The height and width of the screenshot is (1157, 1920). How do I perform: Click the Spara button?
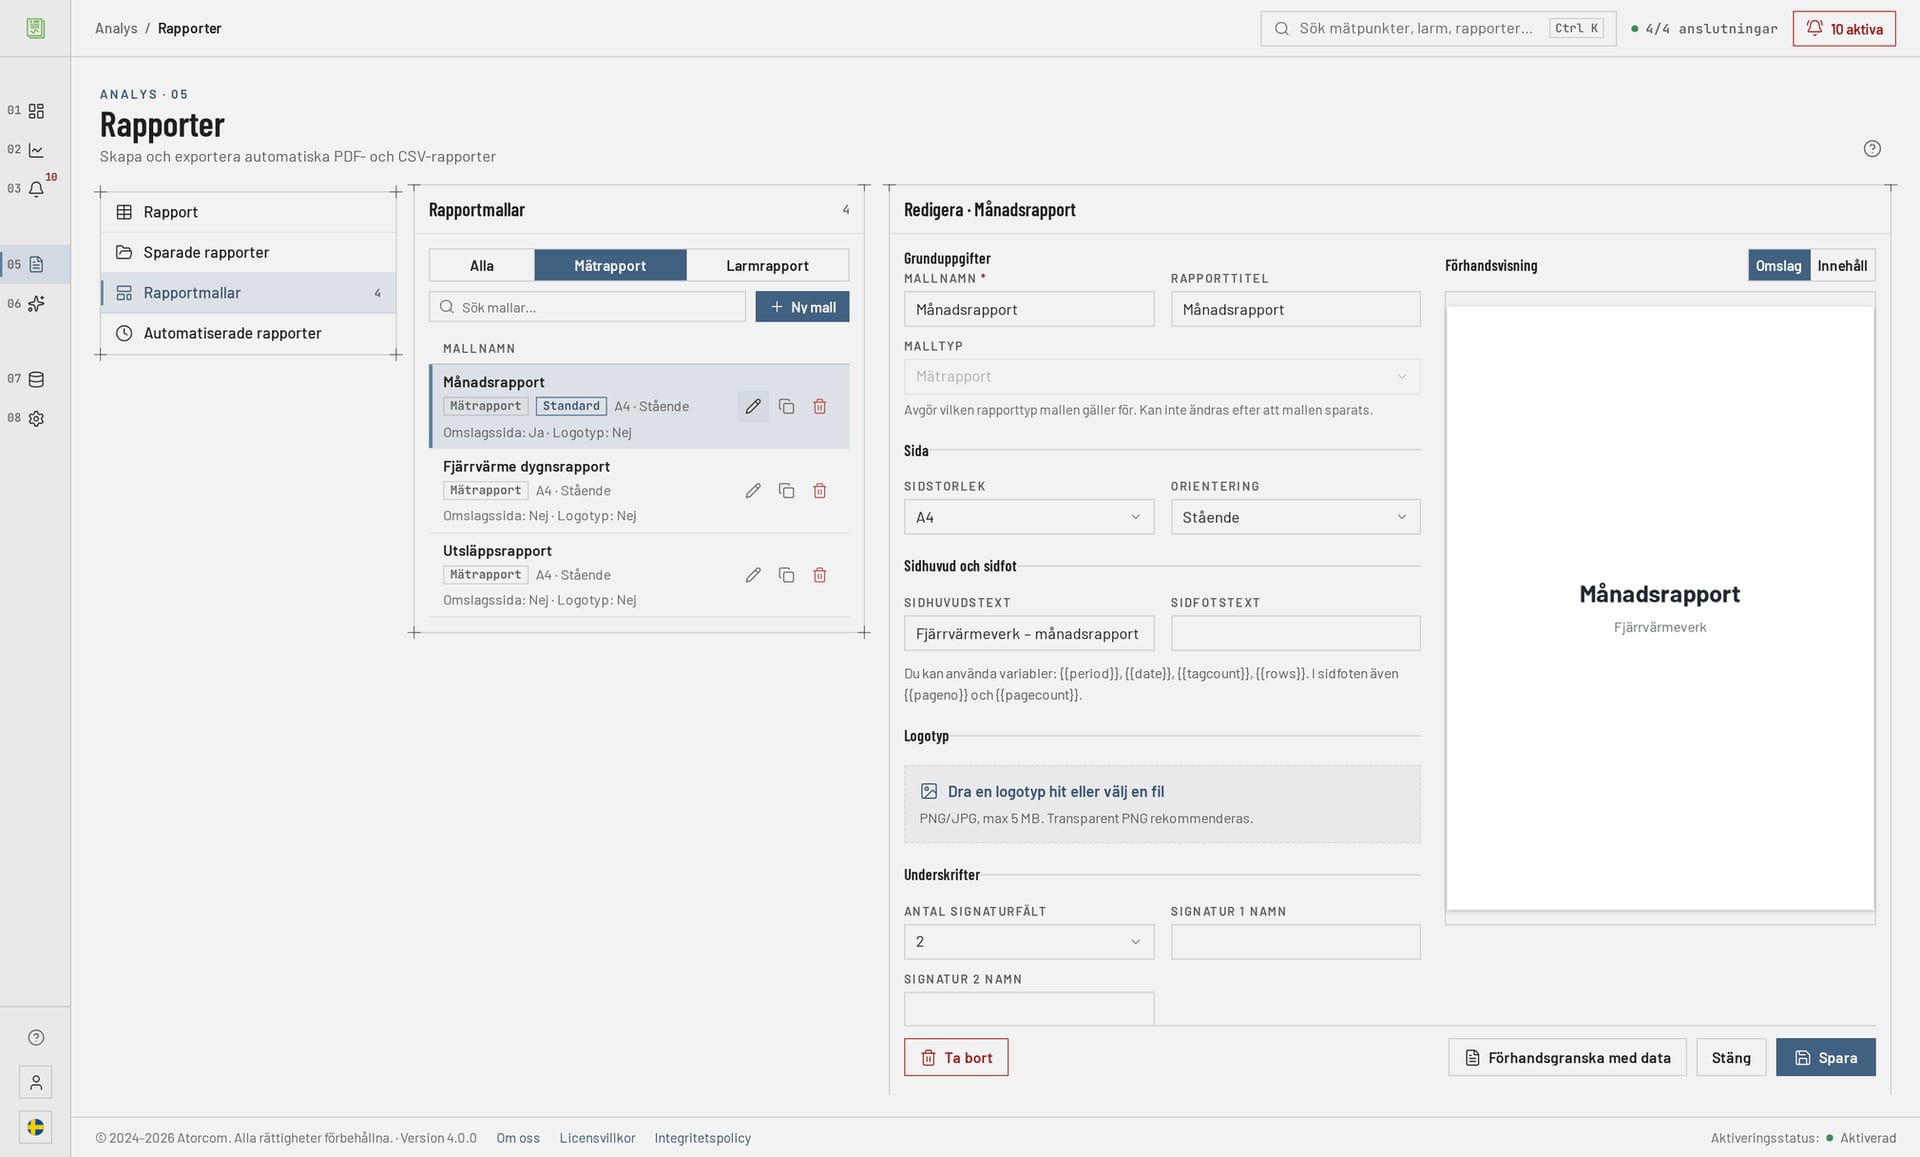coord(1825,1057)
